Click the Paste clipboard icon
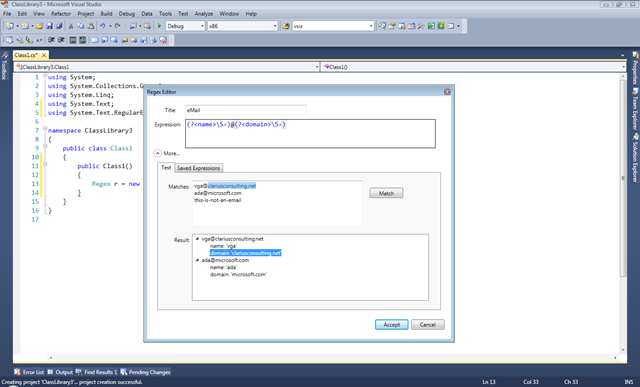 click(x=91, y=26)
